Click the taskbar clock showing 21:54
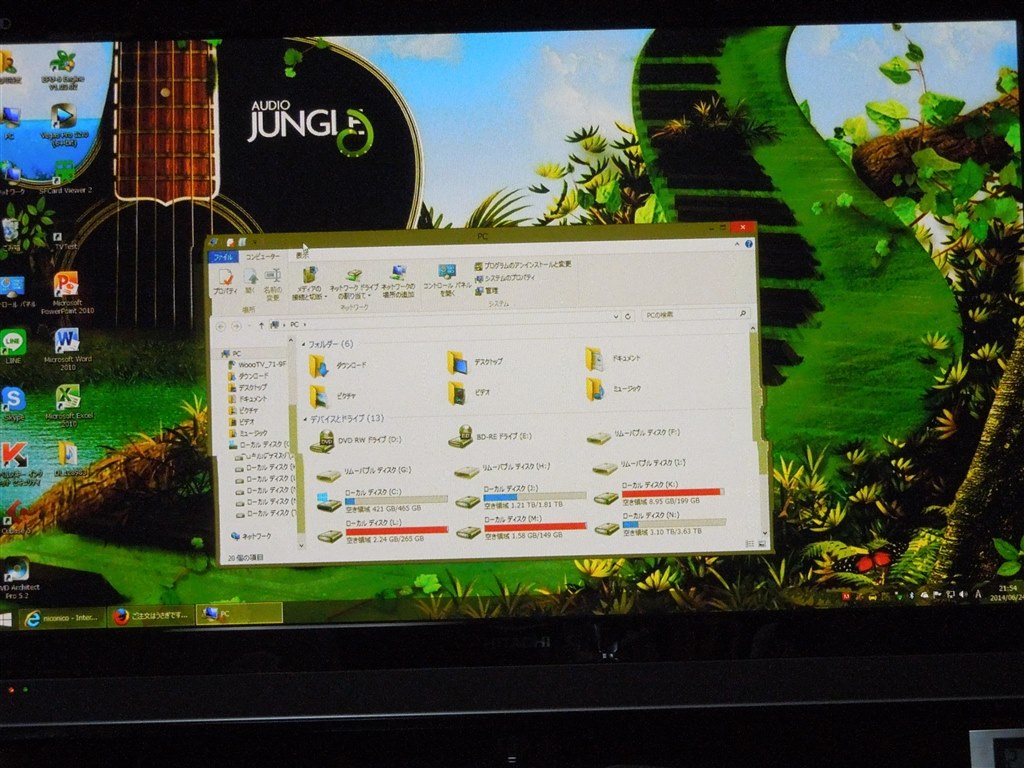 coord(1006,592)
